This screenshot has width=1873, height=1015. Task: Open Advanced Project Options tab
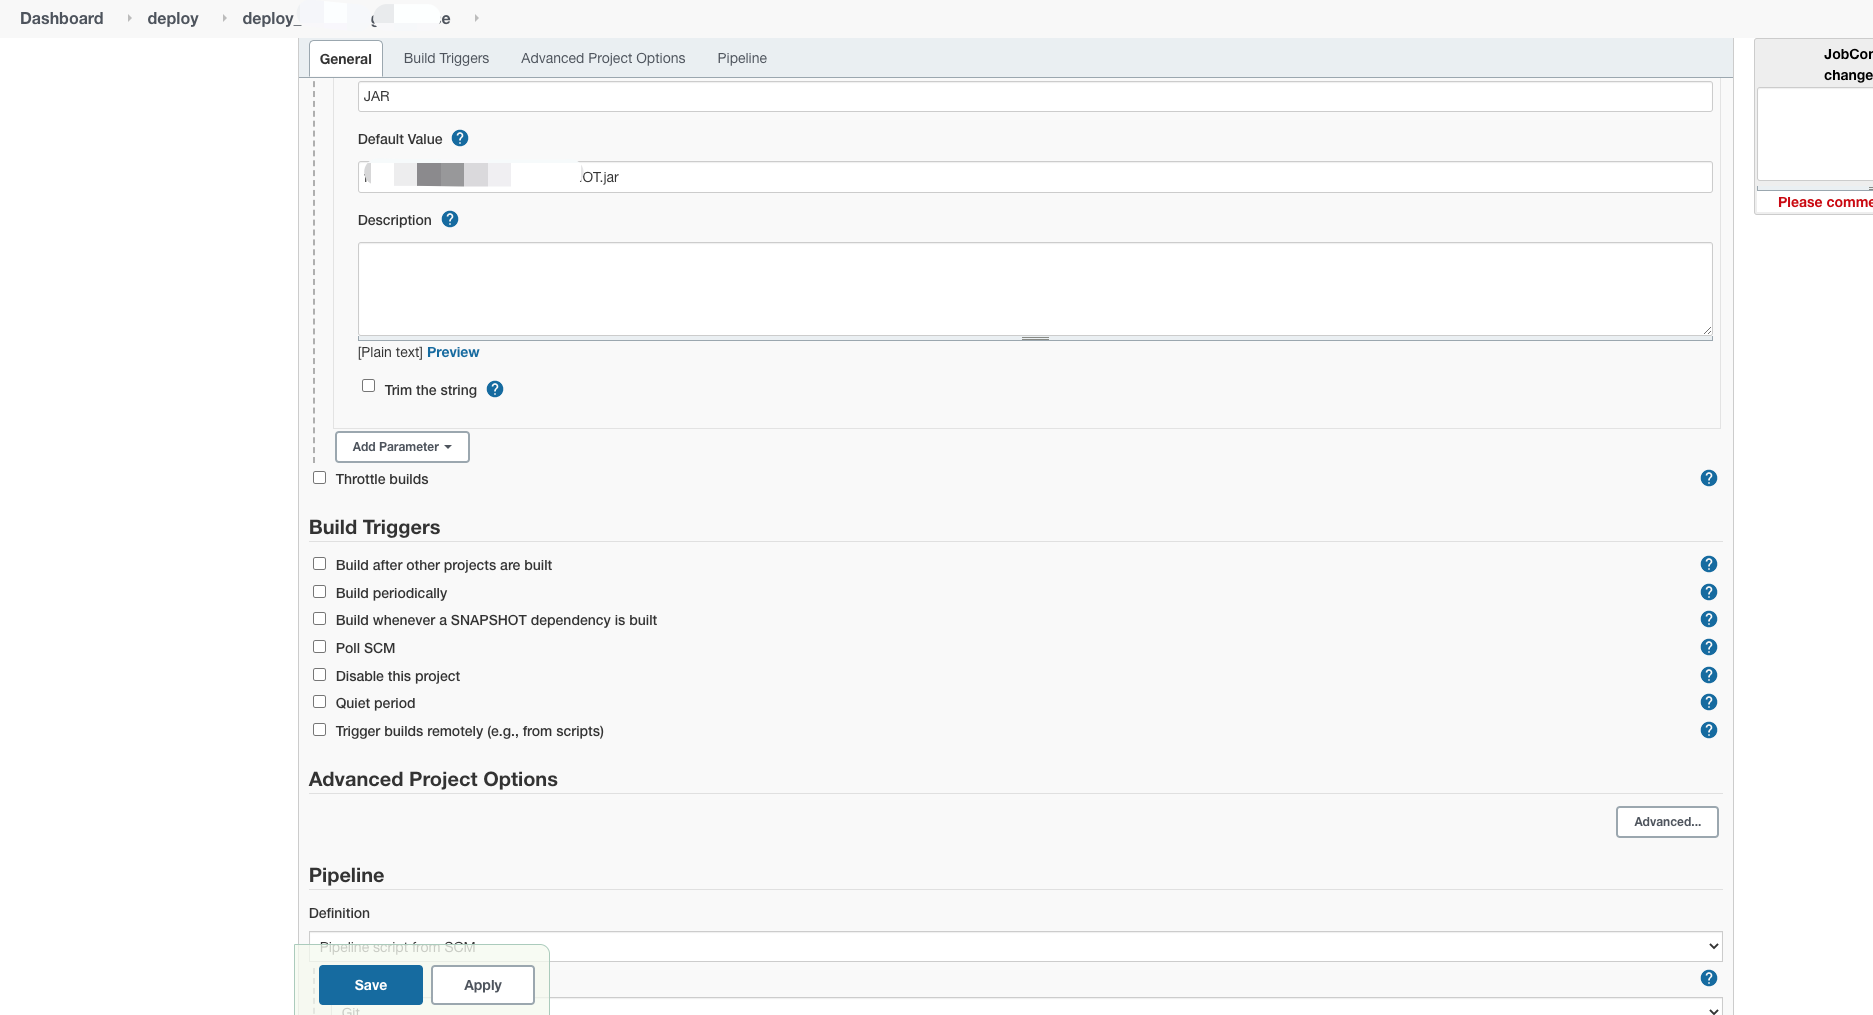[x=603, y=58]
